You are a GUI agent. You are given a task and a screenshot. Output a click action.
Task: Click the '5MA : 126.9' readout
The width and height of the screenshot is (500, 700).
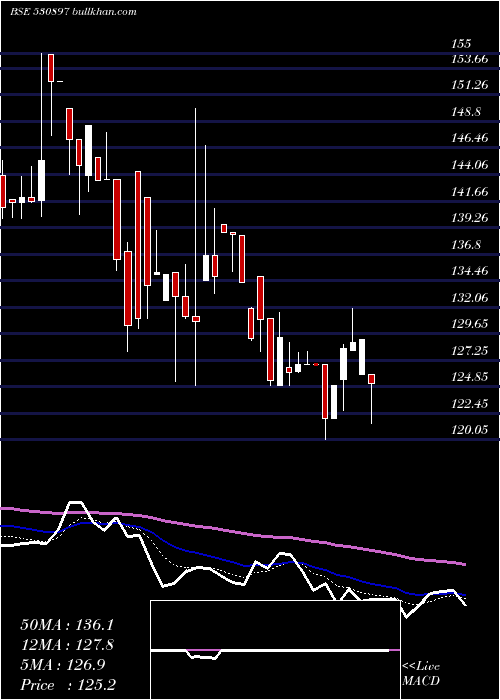pos(63,665)
